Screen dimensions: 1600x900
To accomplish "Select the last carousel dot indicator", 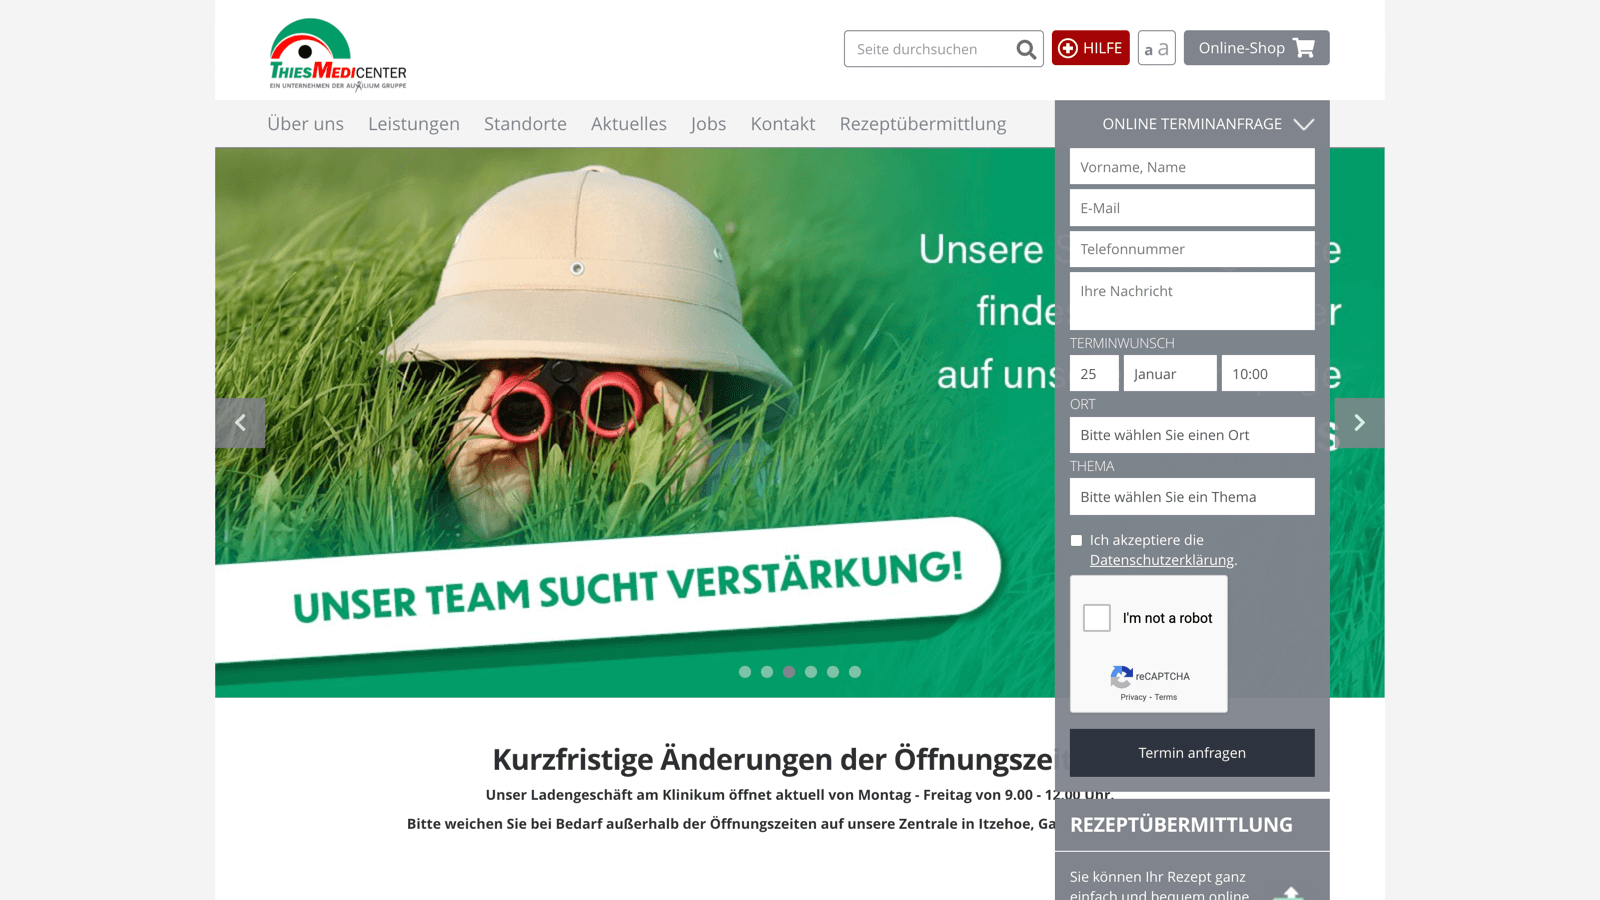I will tap(855, 672).
